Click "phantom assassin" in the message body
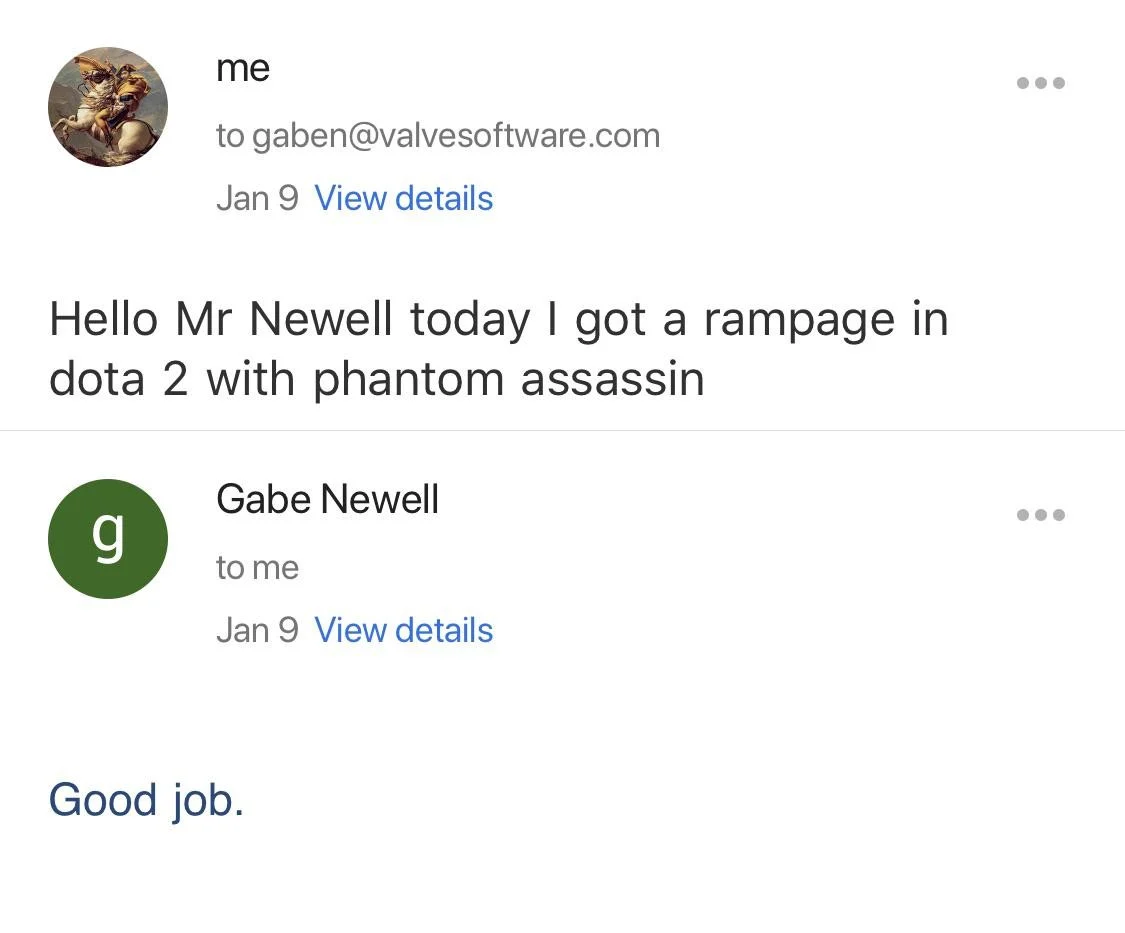This screenshot has height=933, width=1125. [508, 380]
